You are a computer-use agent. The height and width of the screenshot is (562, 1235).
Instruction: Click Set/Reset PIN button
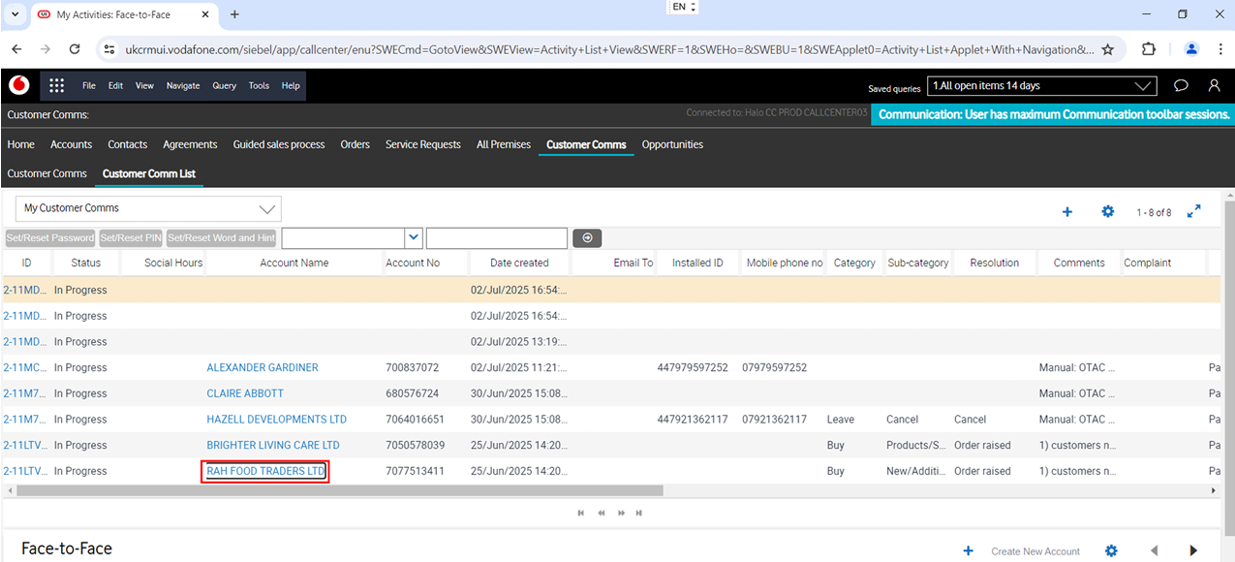(131, 238)
